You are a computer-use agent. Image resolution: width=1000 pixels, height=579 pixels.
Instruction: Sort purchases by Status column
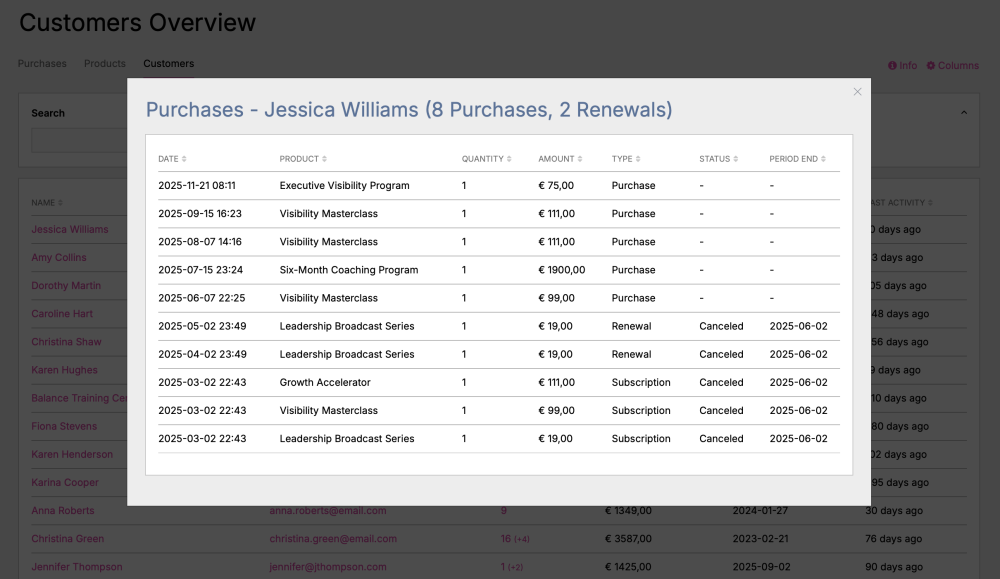pos(718,159)
